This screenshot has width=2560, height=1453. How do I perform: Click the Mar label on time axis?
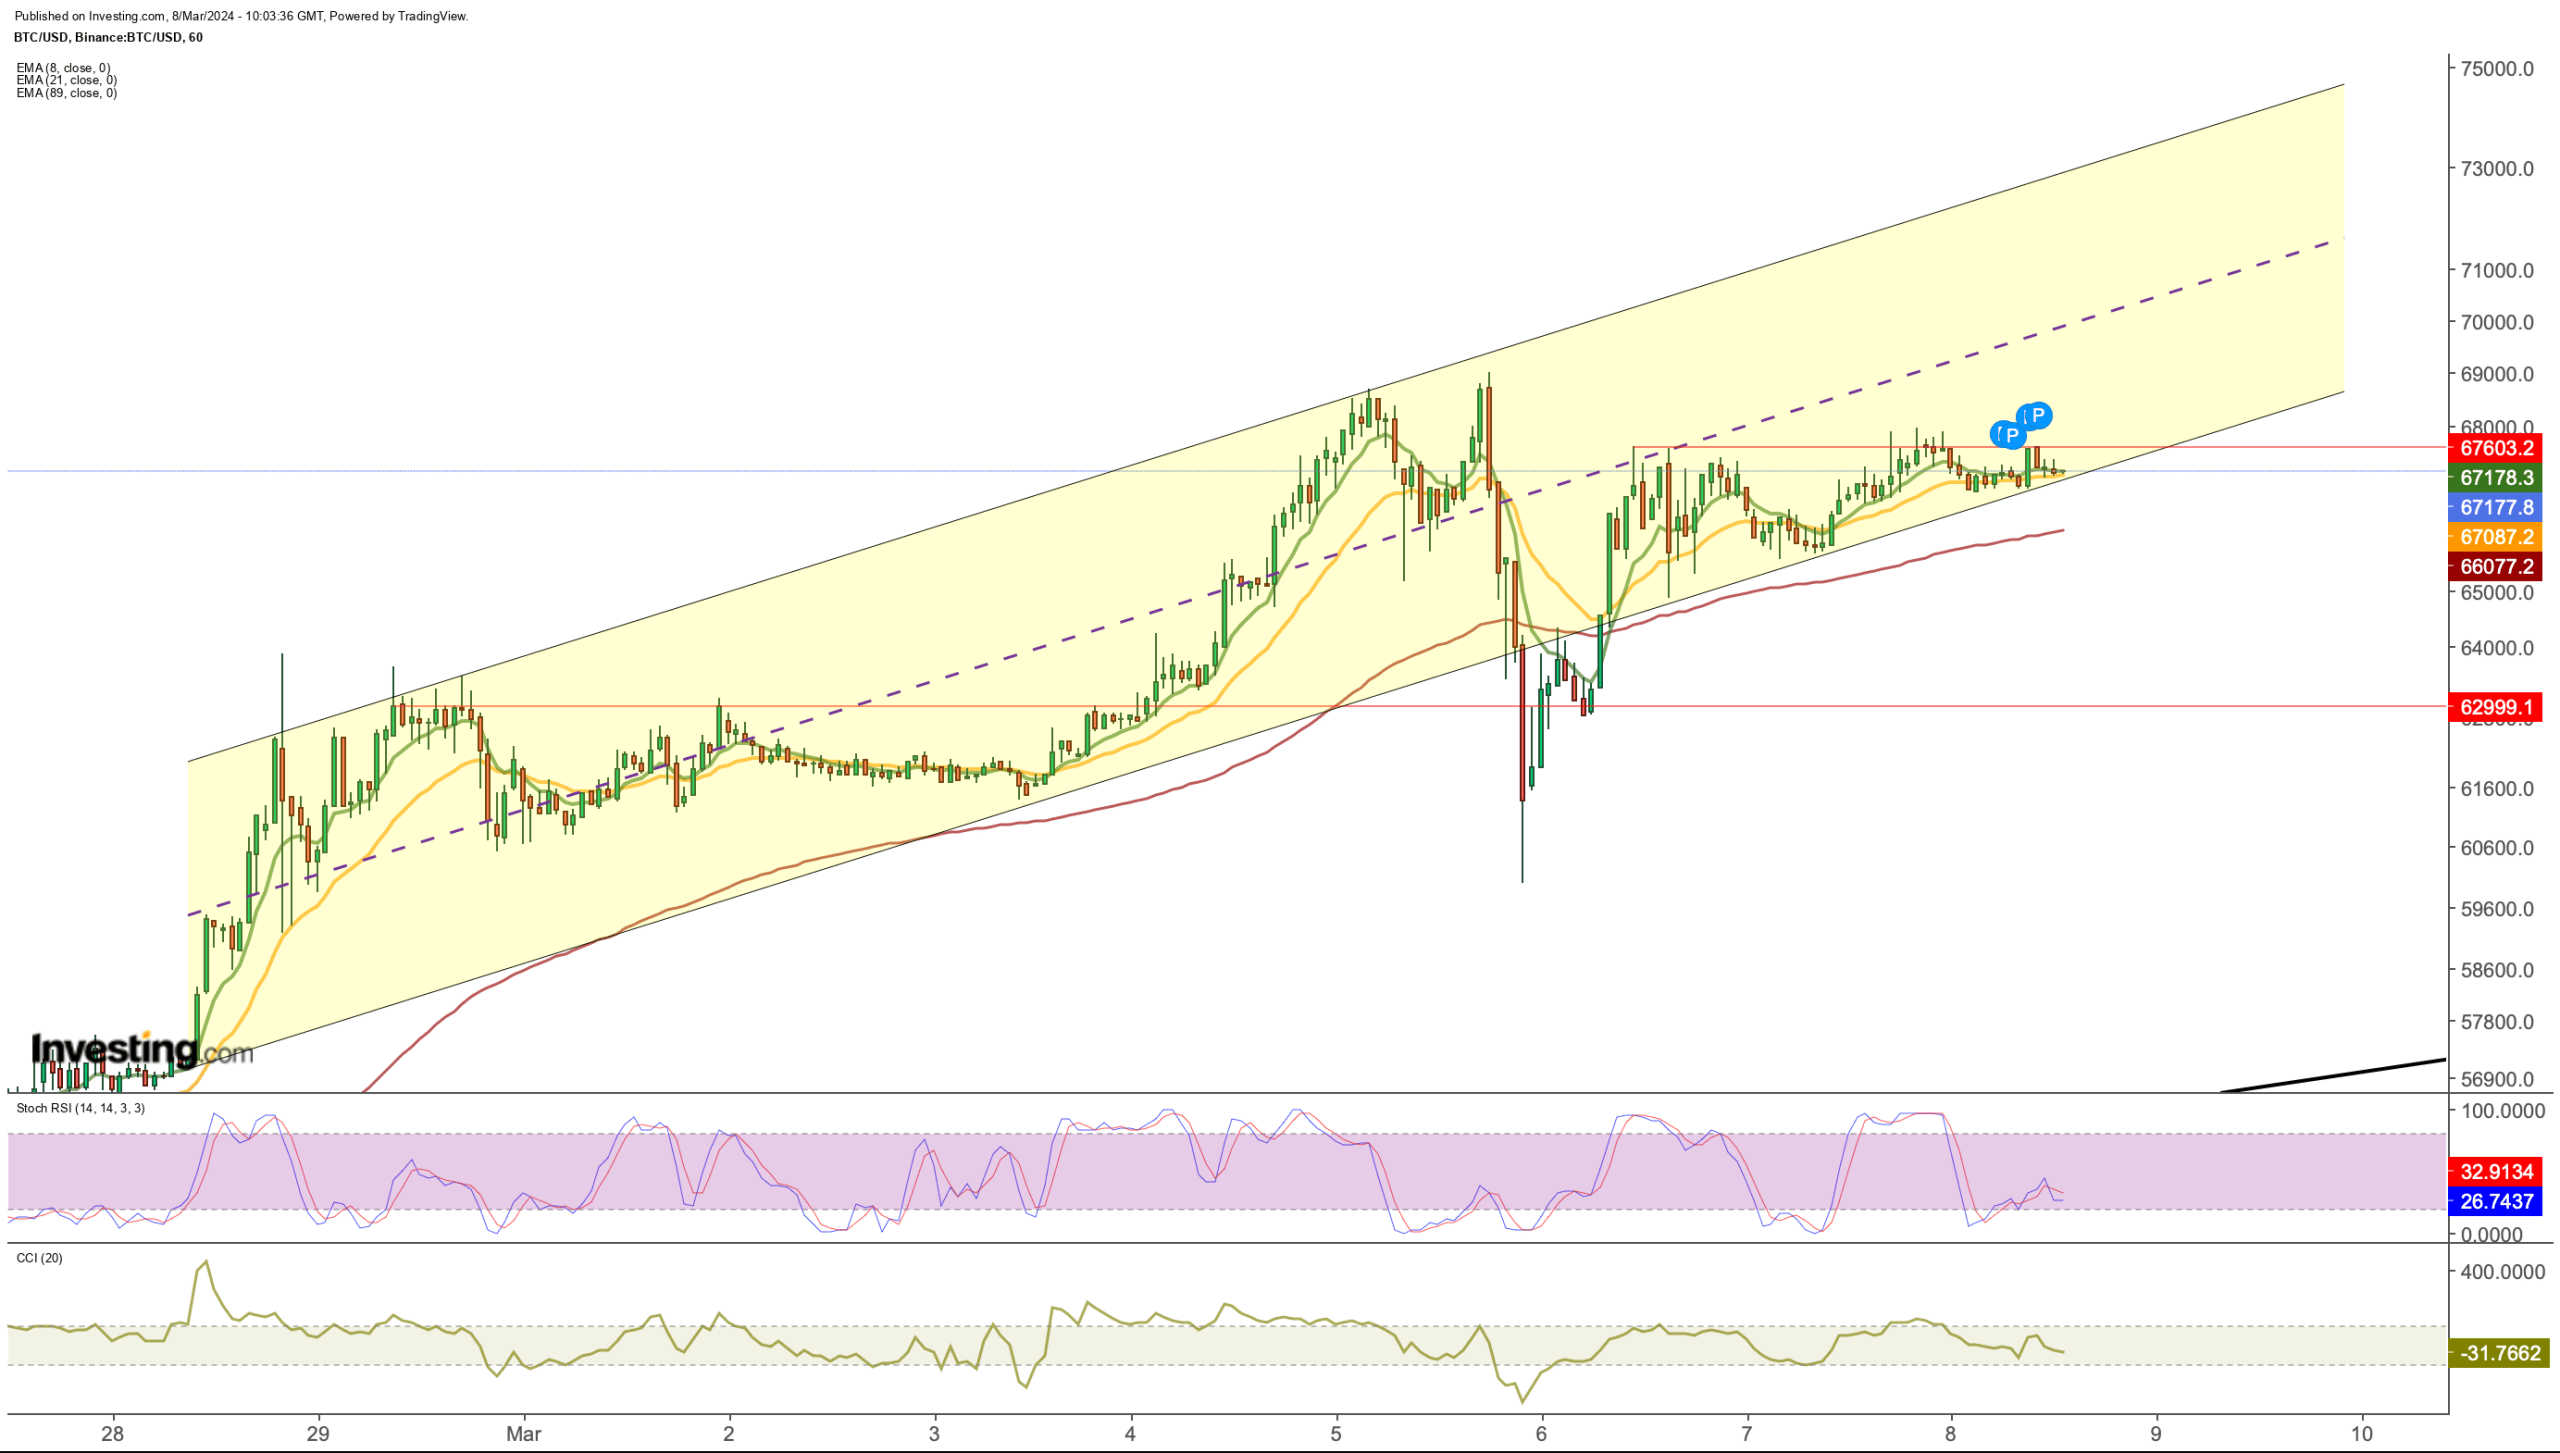tap(523, 1433)
